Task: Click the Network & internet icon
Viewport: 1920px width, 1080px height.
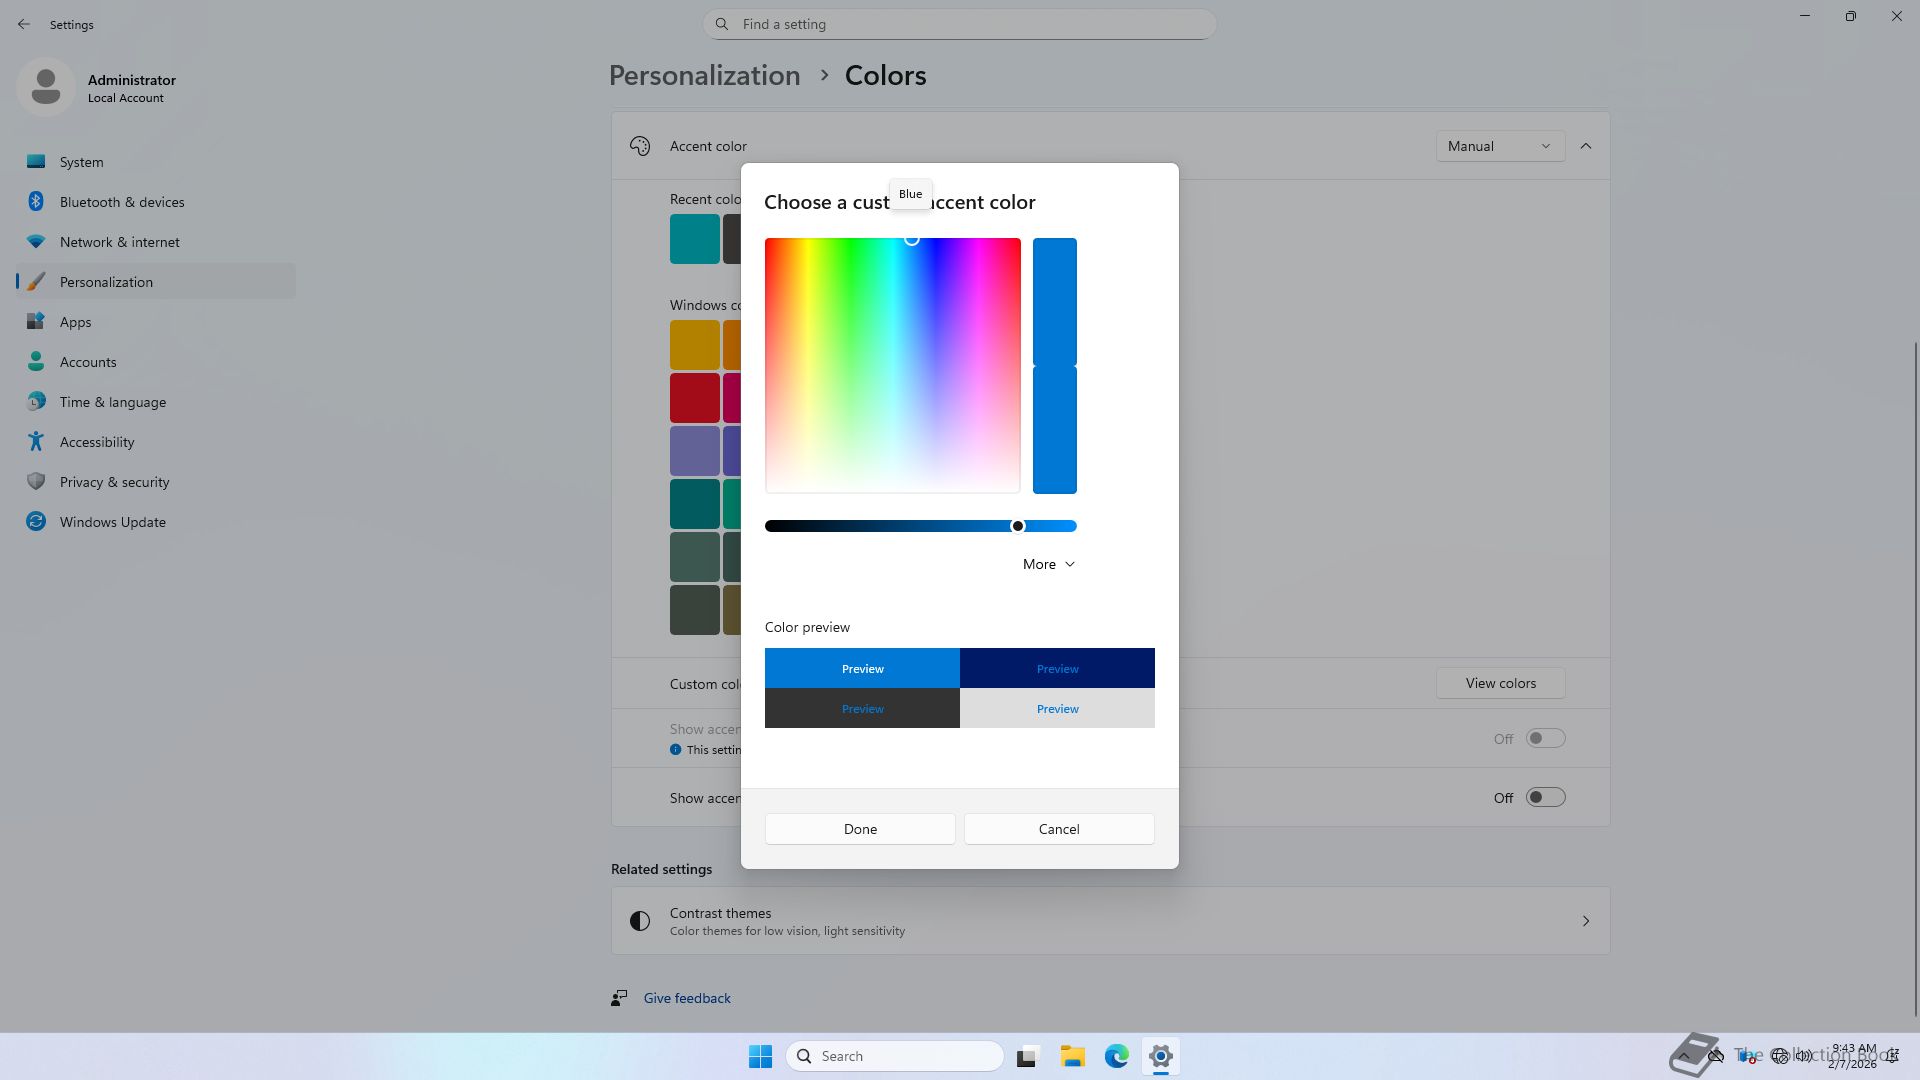Action: click(36, 242)
